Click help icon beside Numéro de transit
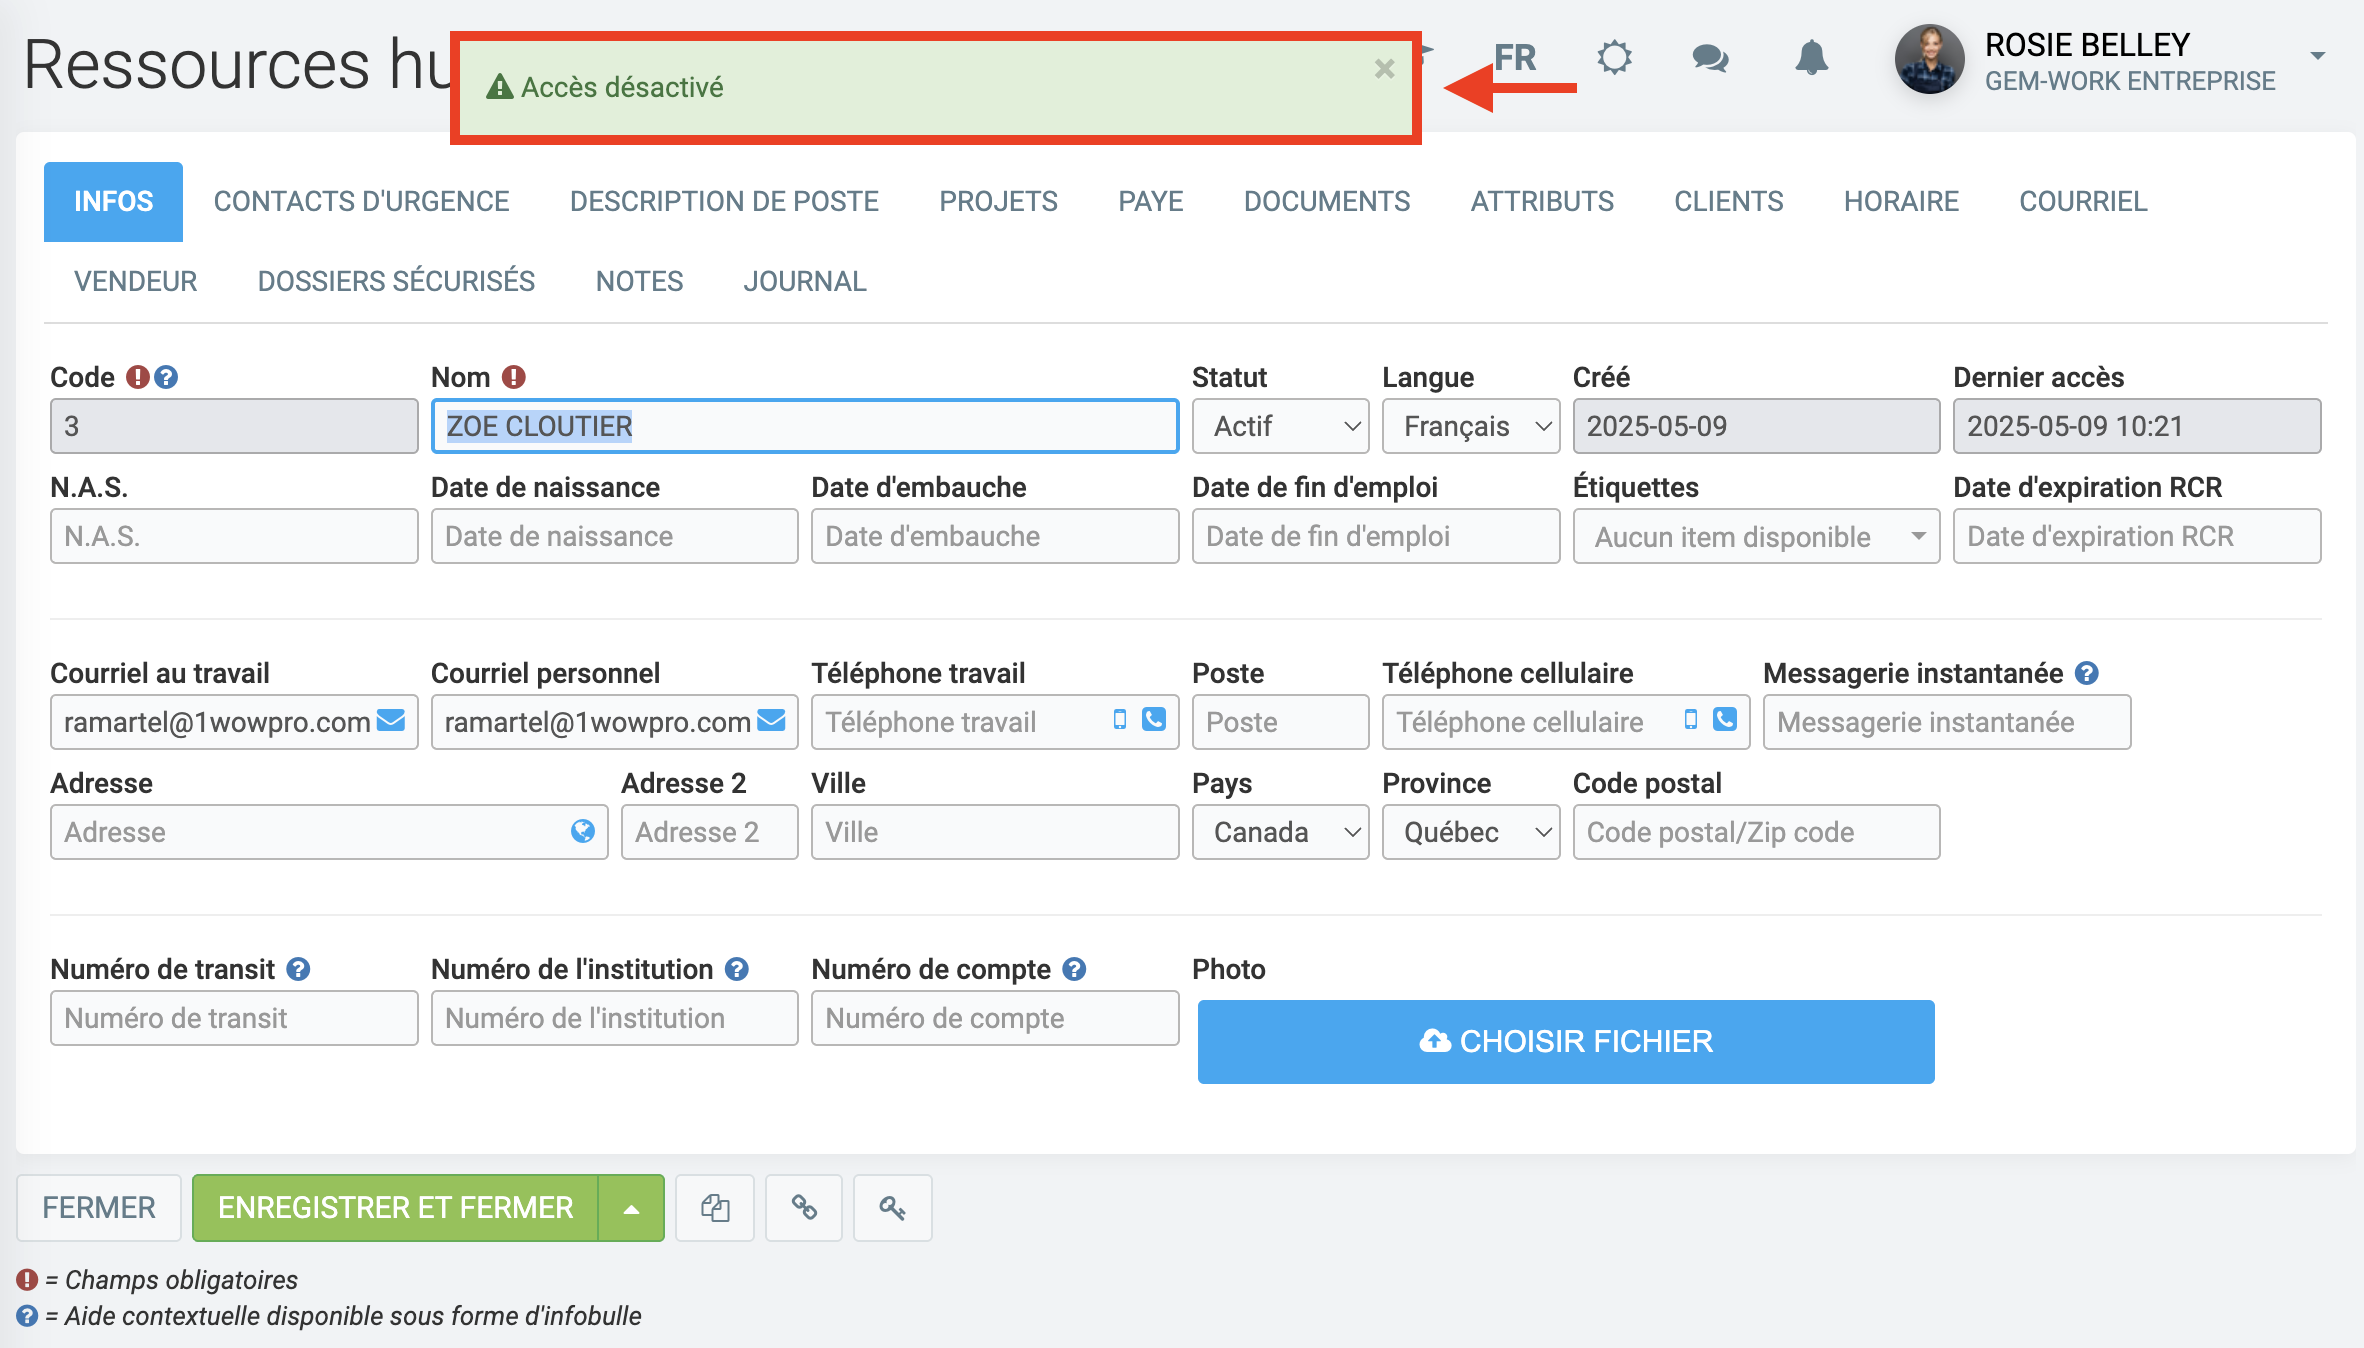2364x1348 pixels. click(298, 969)
